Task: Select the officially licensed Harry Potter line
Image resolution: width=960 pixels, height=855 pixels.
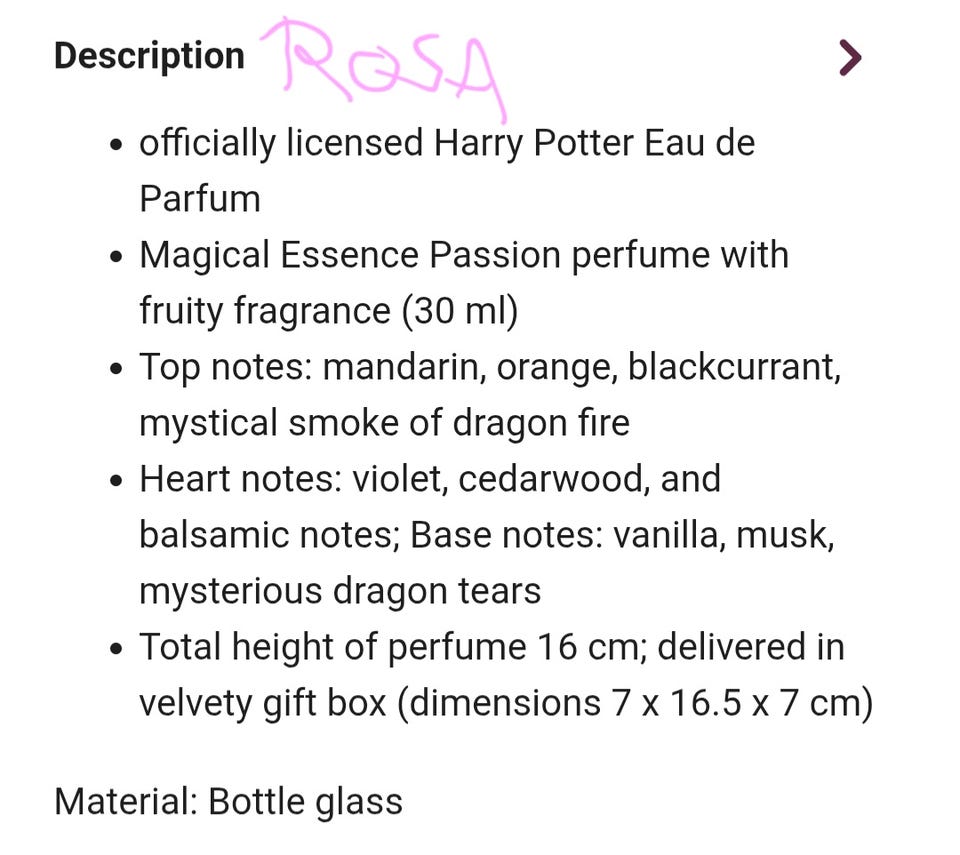Action: pyautogui.click(x=447, y=143)
